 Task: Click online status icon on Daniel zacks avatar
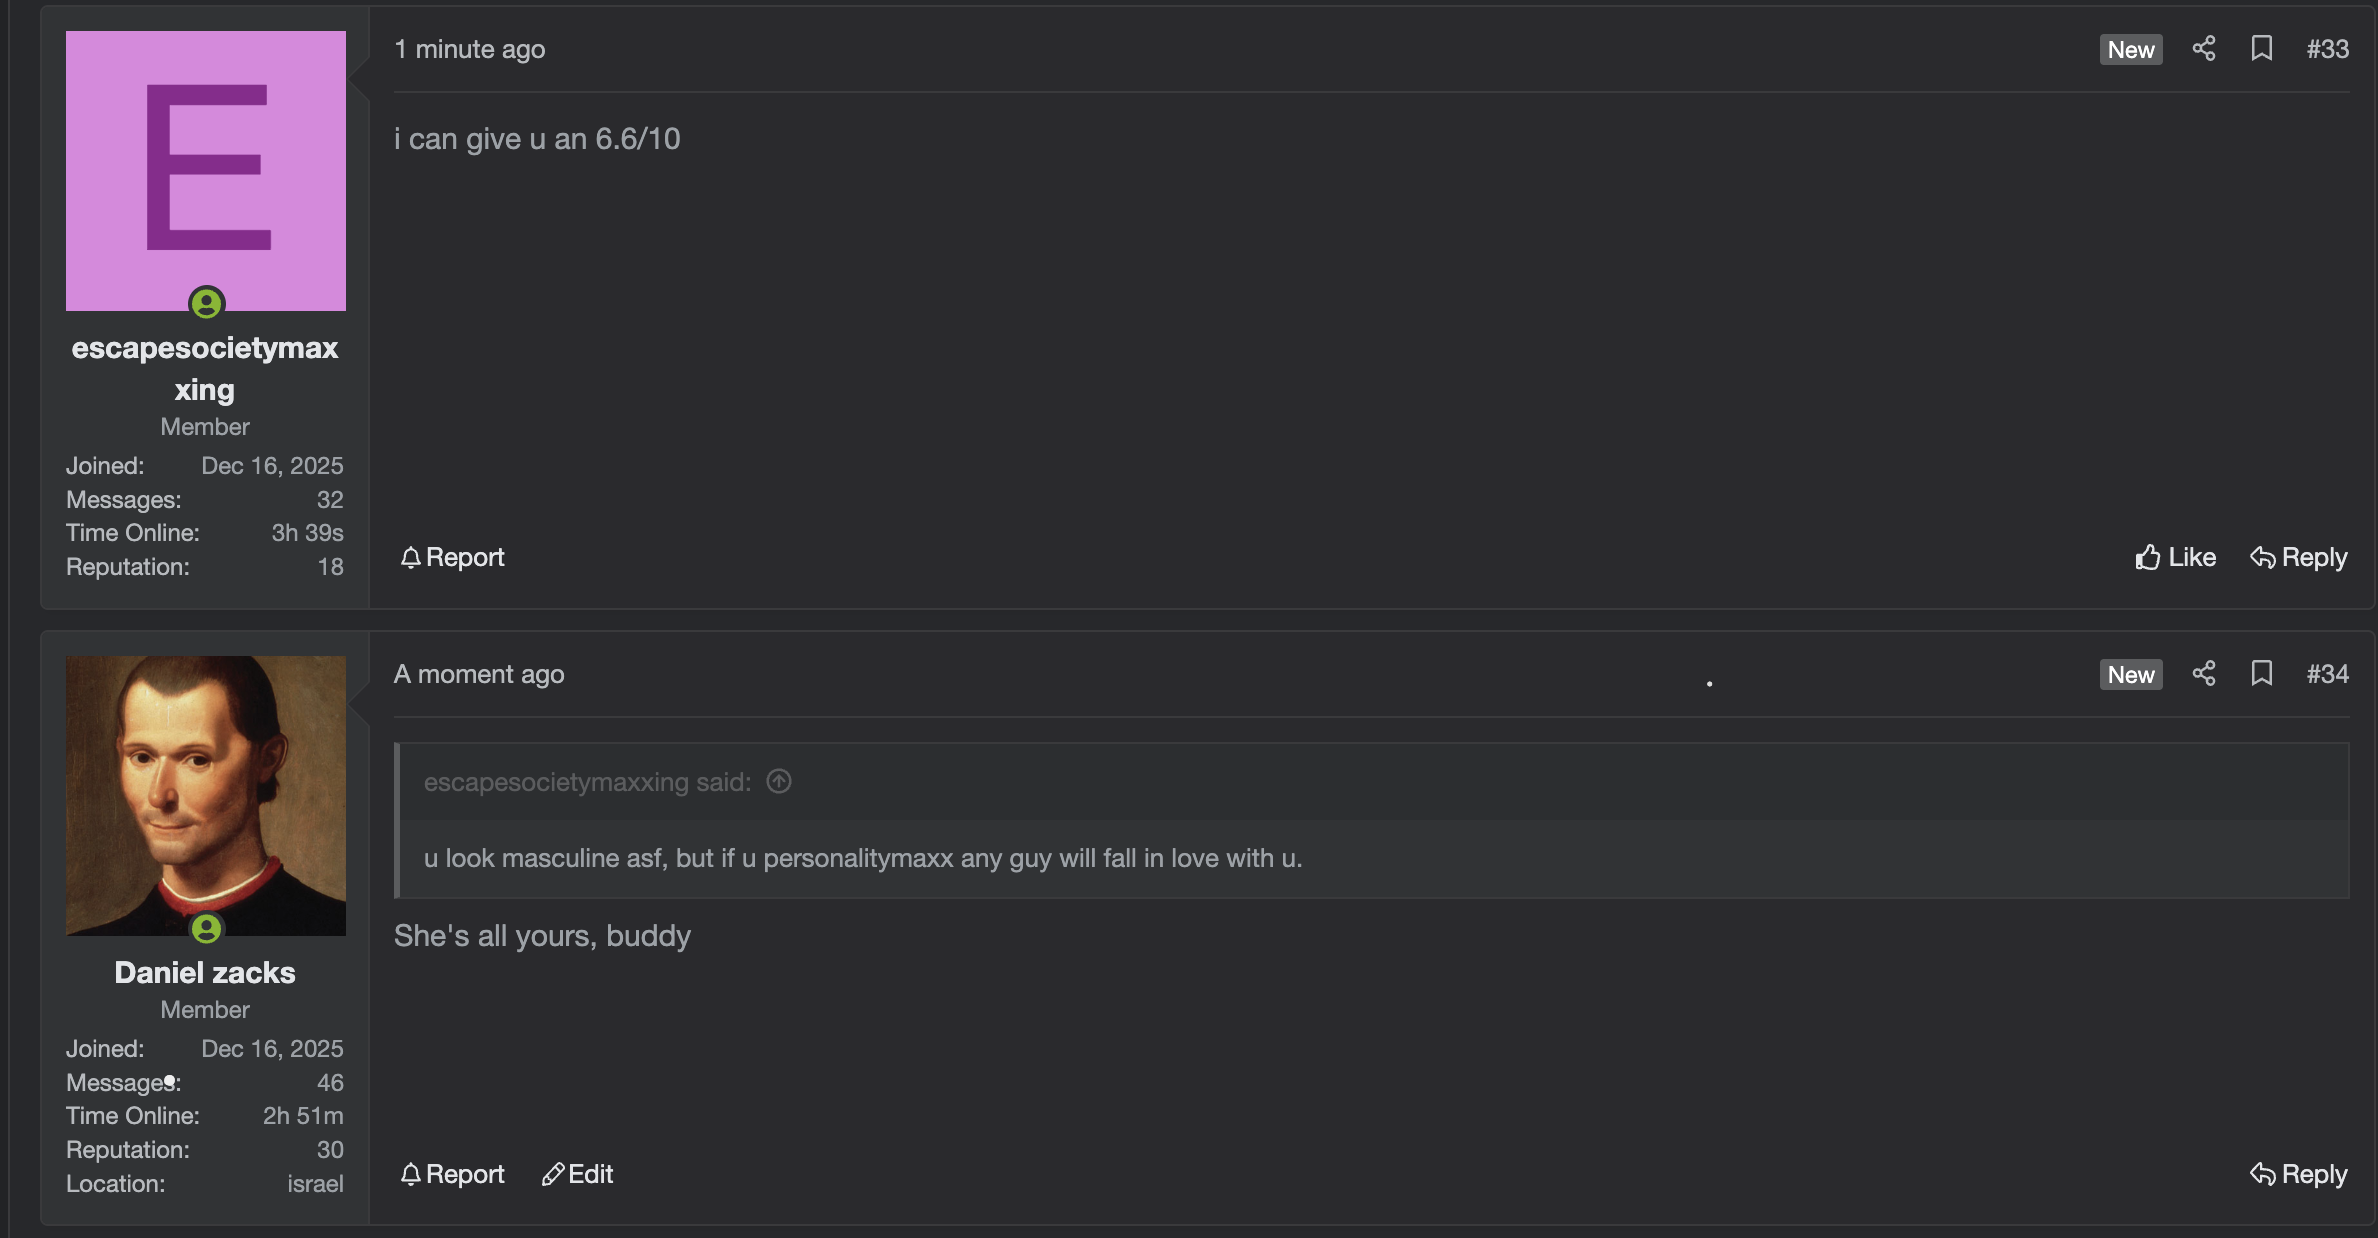point(207,929)
